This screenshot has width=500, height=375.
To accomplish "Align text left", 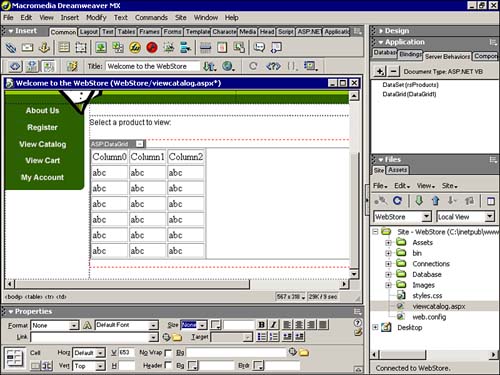I will [x=287, y=325].
